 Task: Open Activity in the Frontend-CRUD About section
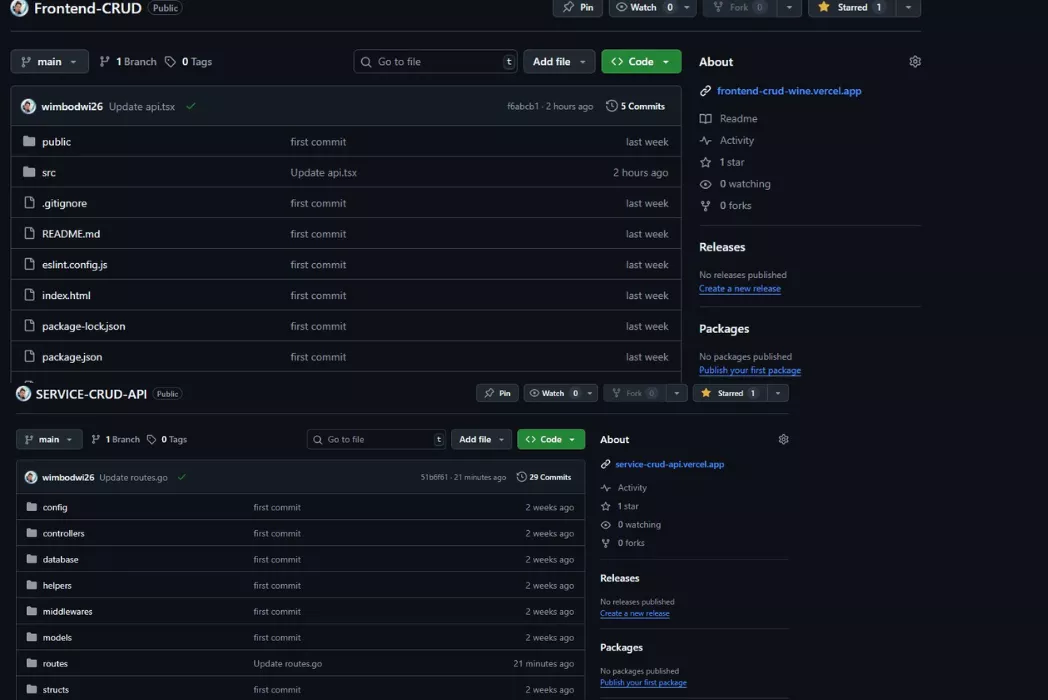[737, 140]
